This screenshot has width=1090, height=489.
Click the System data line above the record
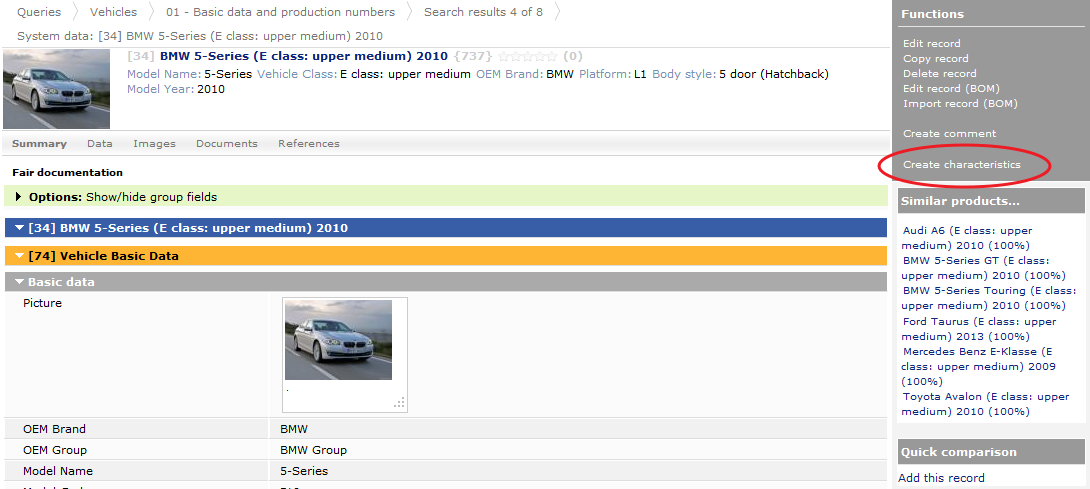coord(200,36)
